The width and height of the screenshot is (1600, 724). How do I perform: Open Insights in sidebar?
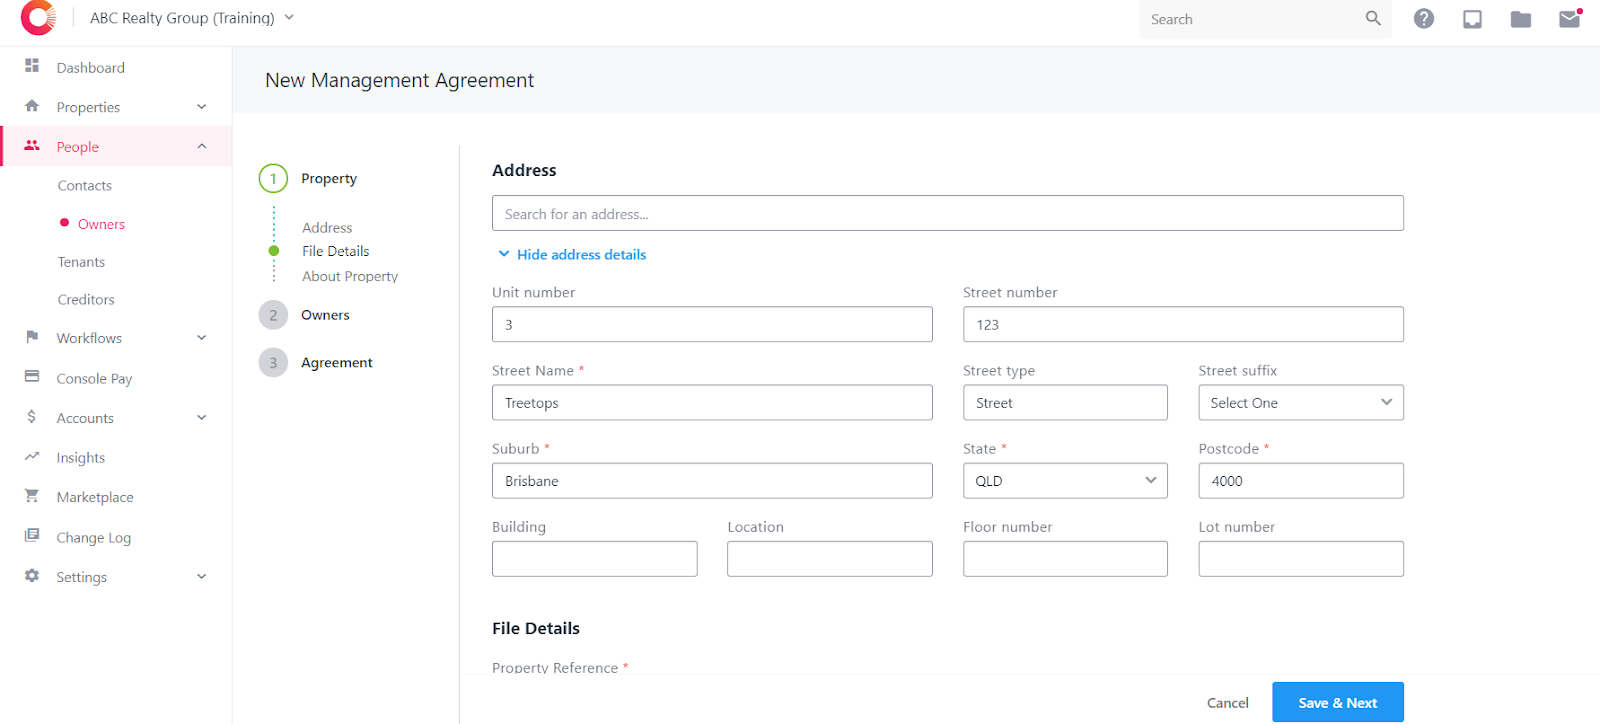point(81,458)
